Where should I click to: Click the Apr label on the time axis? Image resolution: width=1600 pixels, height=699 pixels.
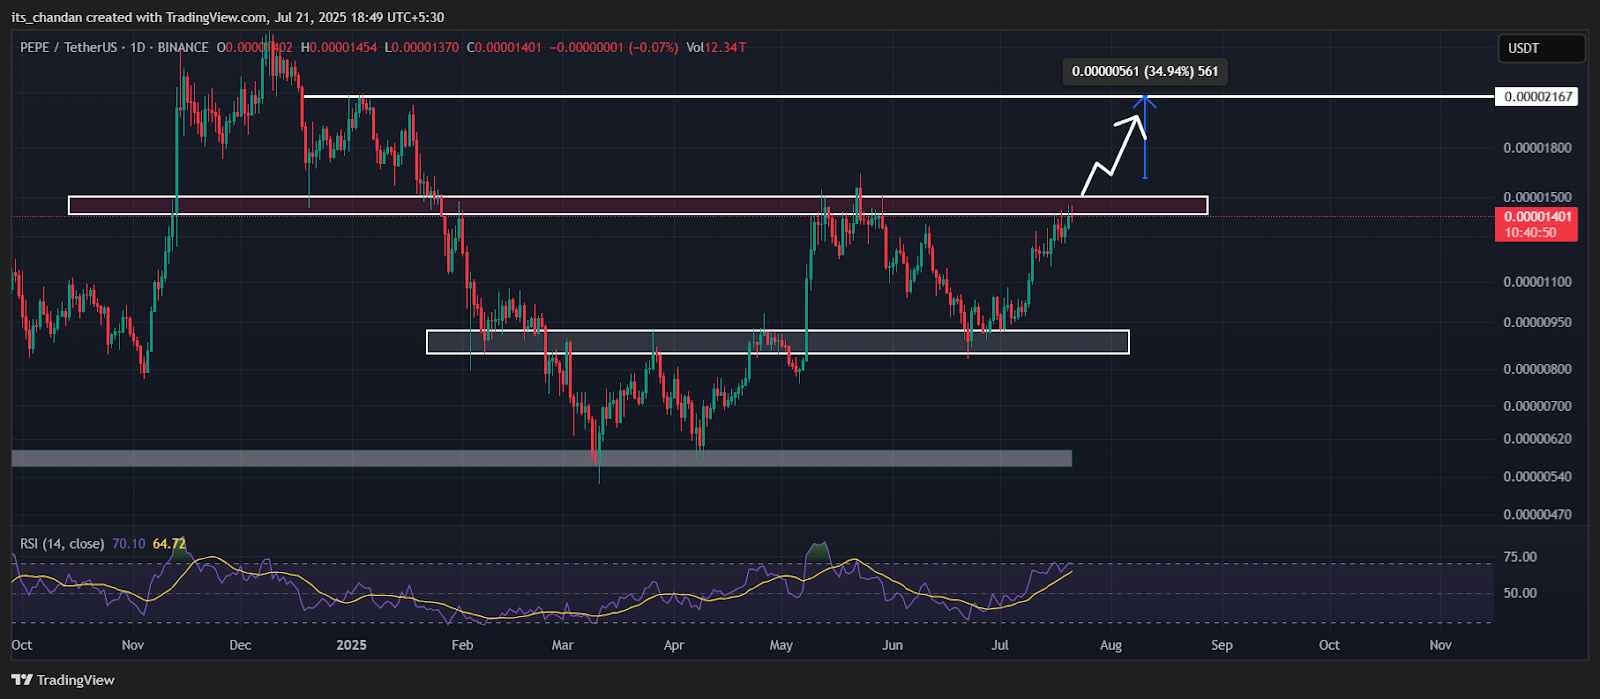674,645
